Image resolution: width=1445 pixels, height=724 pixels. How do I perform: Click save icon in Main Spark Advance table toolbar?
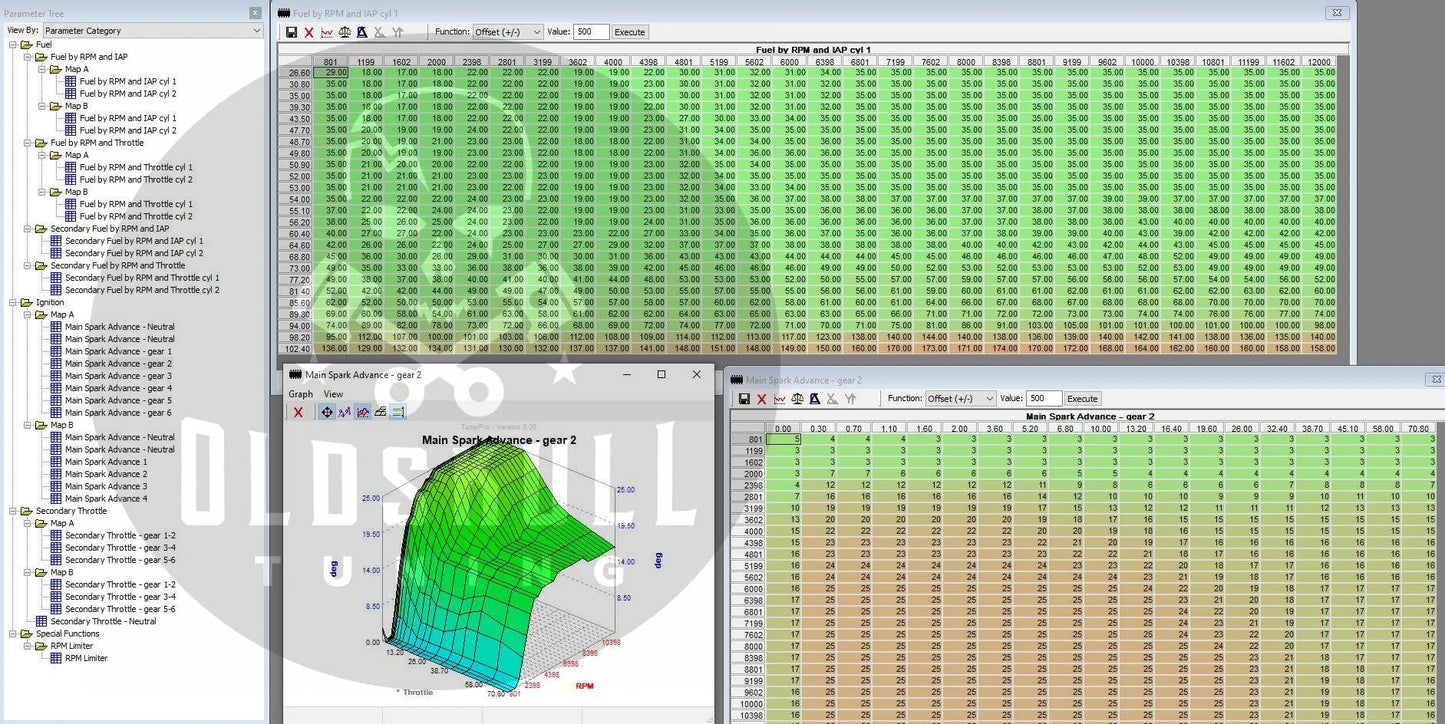point(743,399)
